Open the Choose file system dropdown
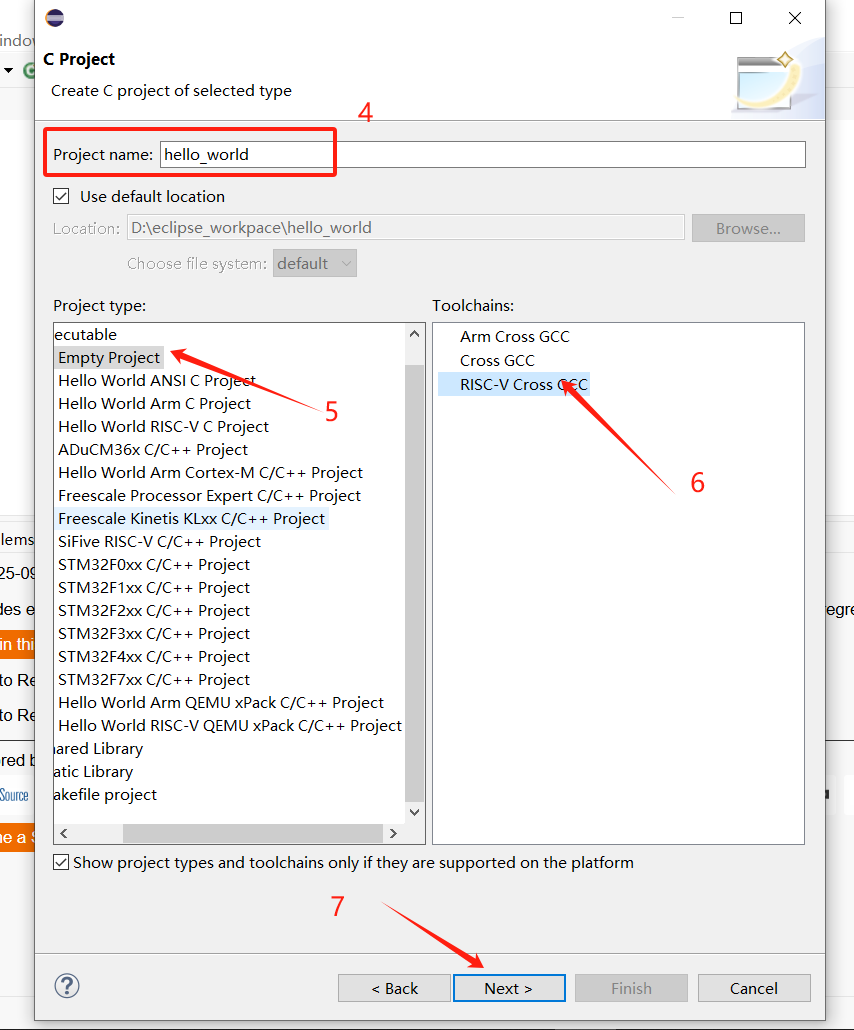This screenshot has height=1030, width=854. (x=315, y=263)
